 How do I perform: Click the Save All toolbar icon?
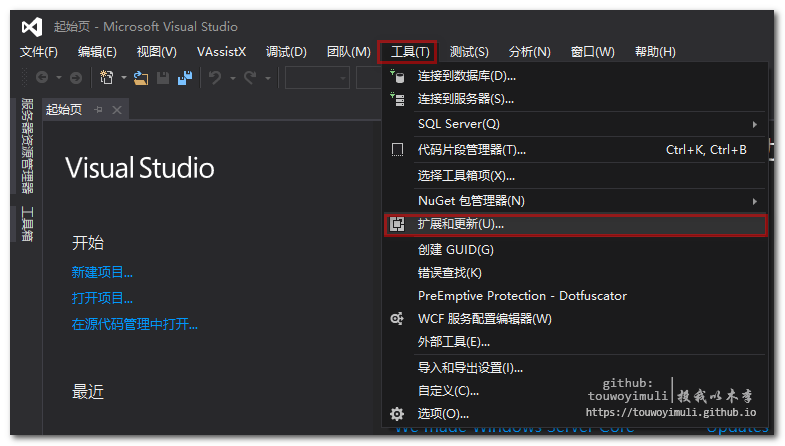[185, 78]
